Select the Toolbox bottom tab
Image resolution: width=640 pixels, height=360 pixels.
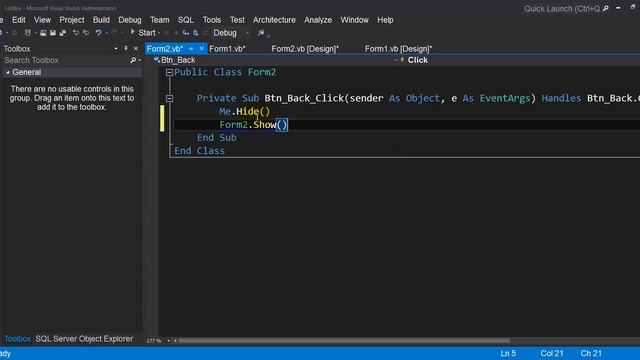(x=17, y=339)
